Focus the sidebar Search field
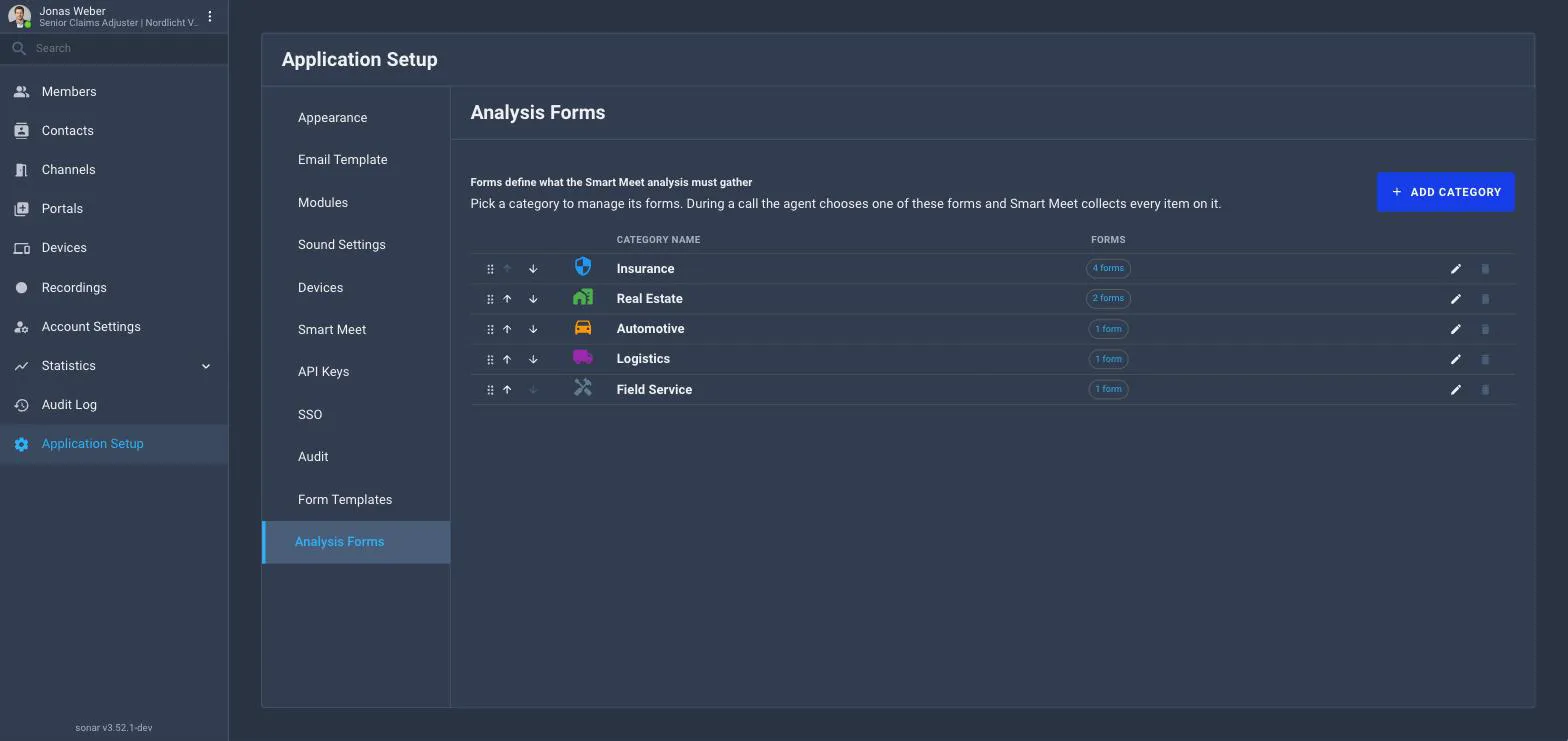 [x=114, y=48]
